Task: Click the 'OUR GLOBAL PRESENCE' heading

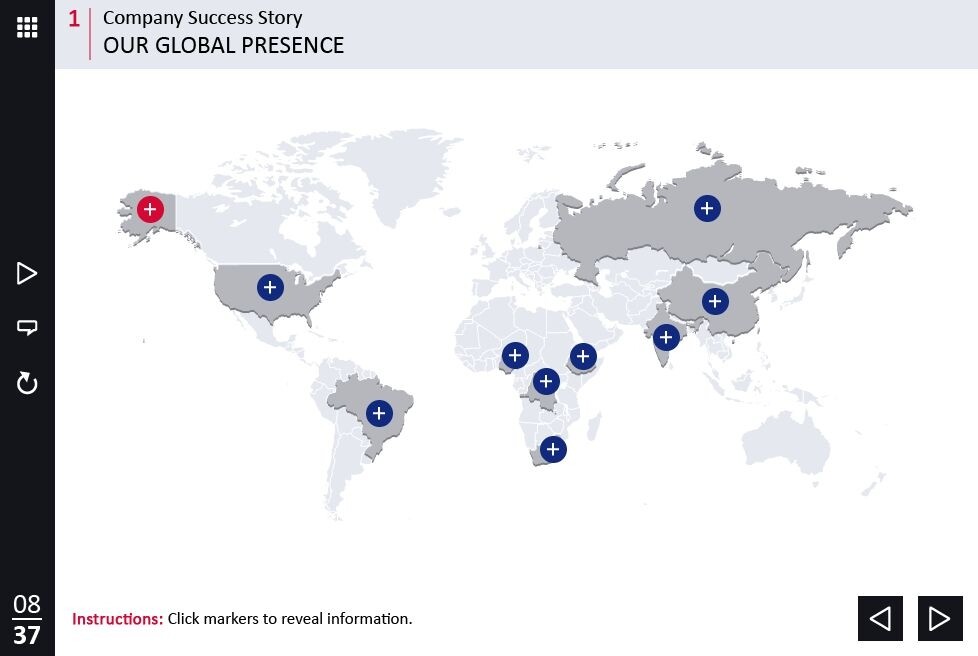Action: (223, 45)
